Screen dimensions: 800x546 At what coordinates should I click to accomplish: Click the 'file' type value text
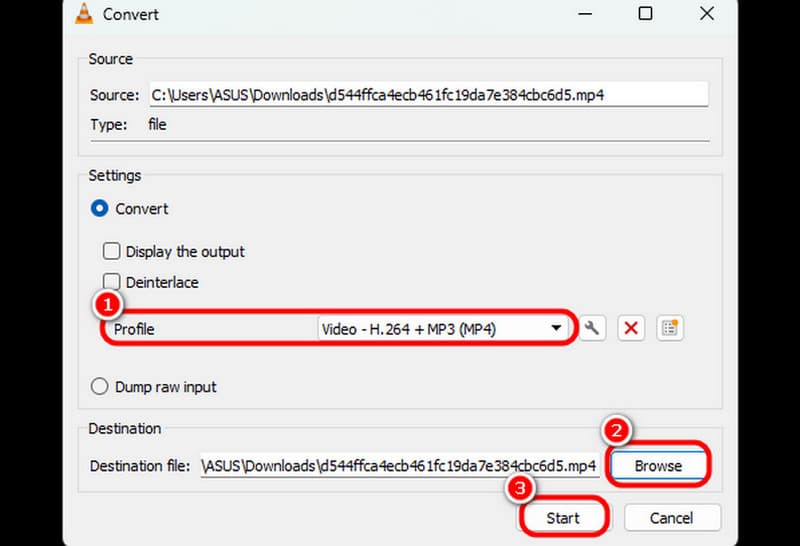coord(157,125)
